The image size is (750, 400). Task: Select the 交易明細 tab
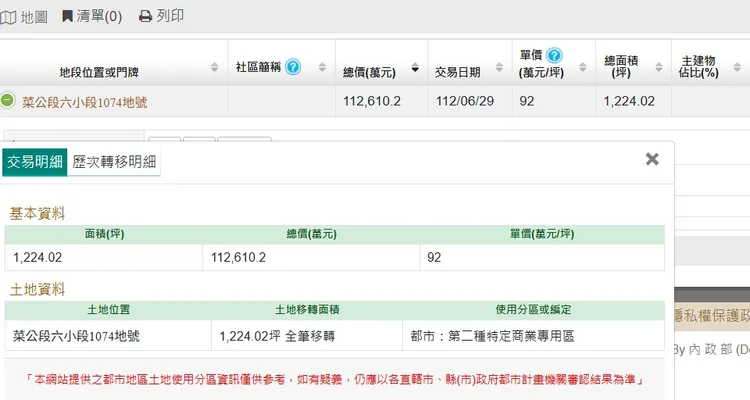[x=34, y=162]
